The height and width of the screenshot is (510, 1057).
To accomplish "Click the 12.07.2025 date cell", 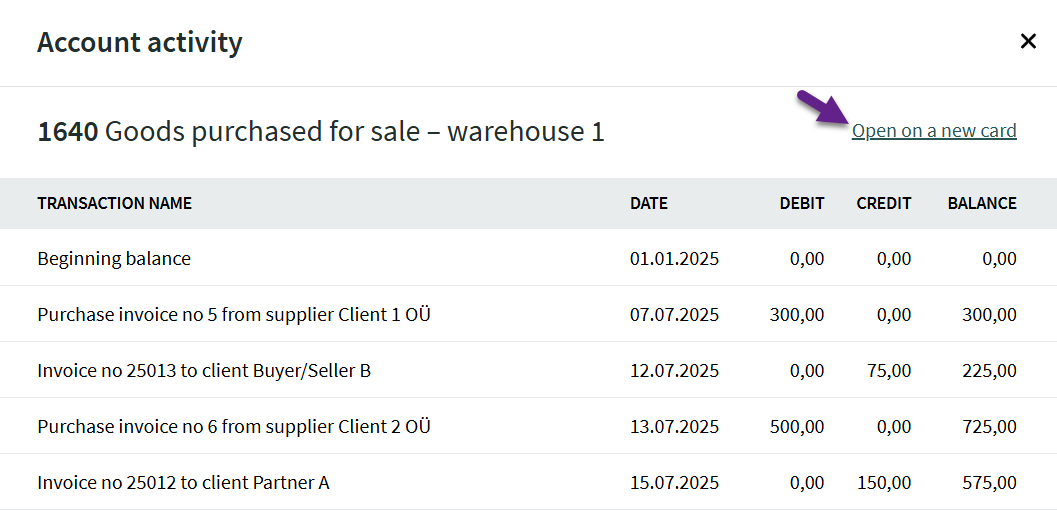I will 674,371.
